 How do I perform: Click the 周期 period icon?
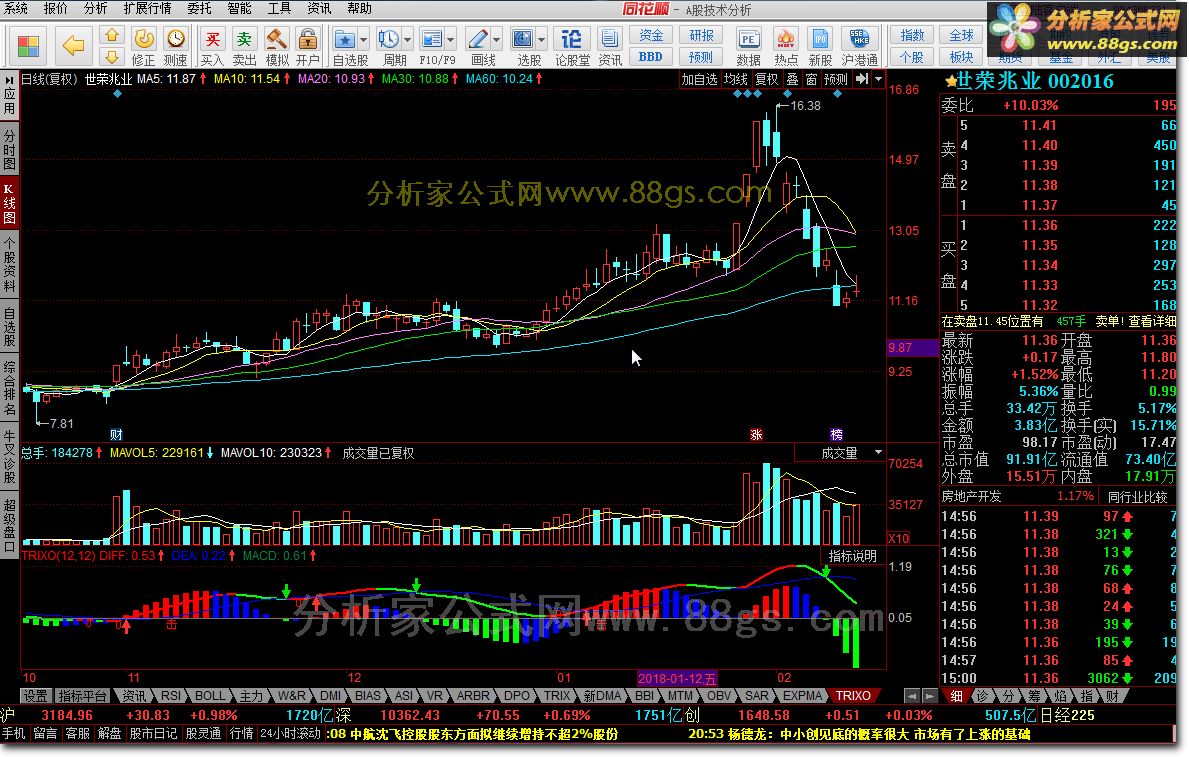coord(389,39)
